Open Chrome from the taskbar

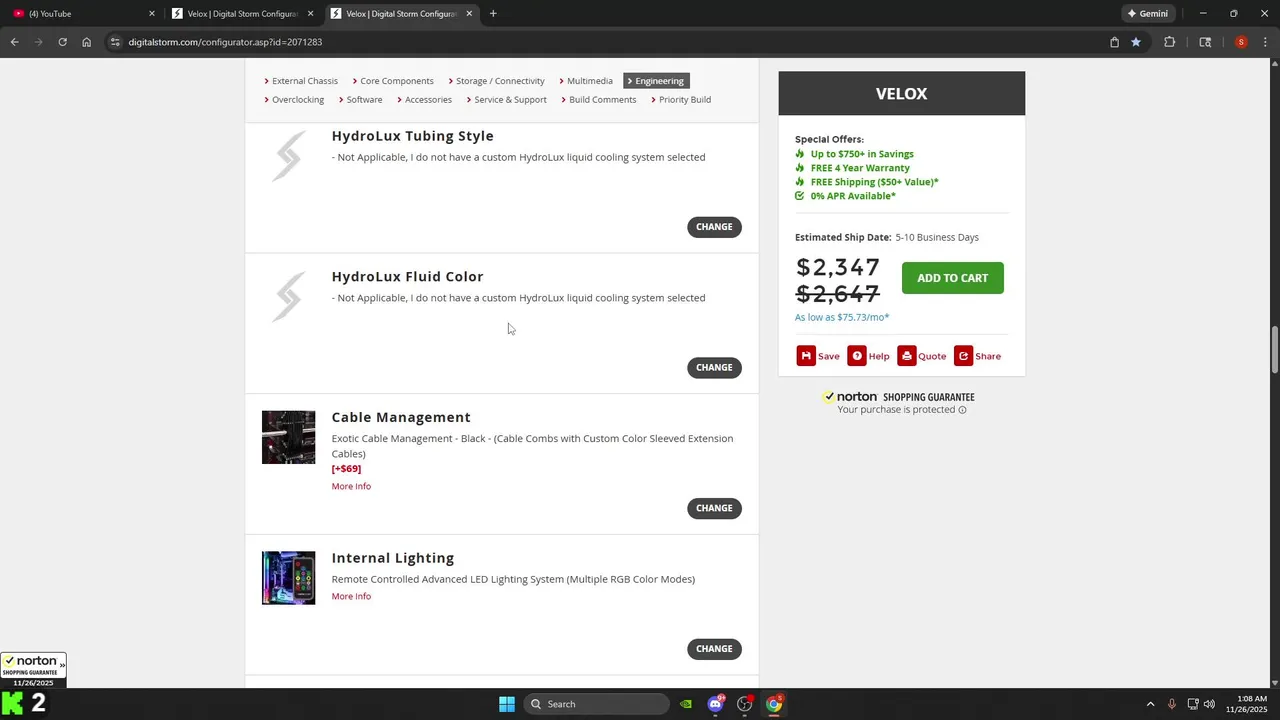click(774, 704)
